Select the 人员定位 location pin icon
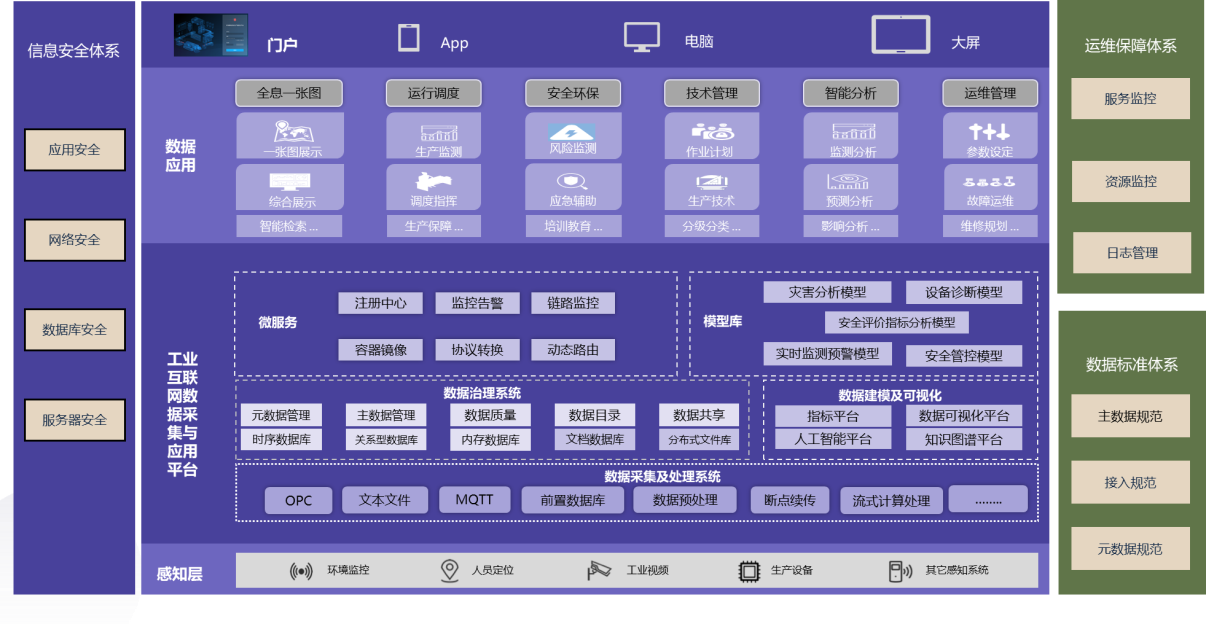 pos(450,571)
